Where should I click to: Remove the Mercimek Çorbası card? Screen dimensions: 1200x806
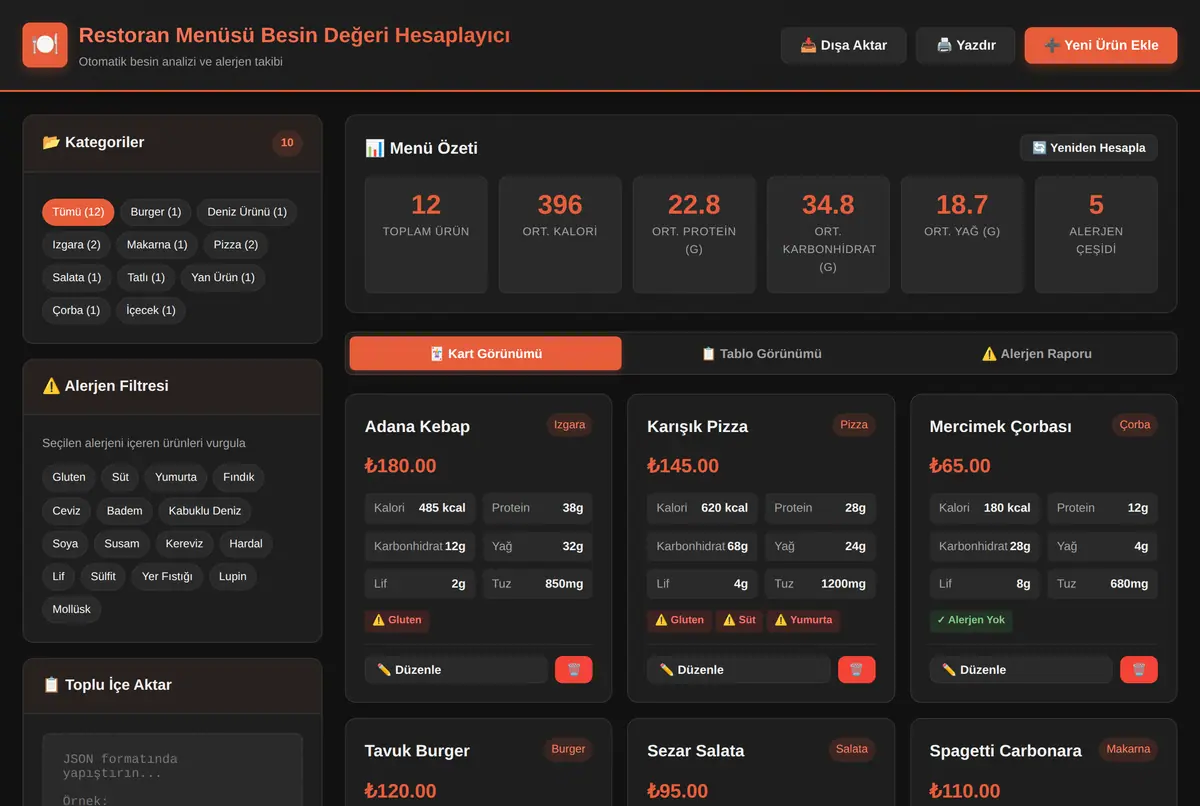(x=1139, y=670)
